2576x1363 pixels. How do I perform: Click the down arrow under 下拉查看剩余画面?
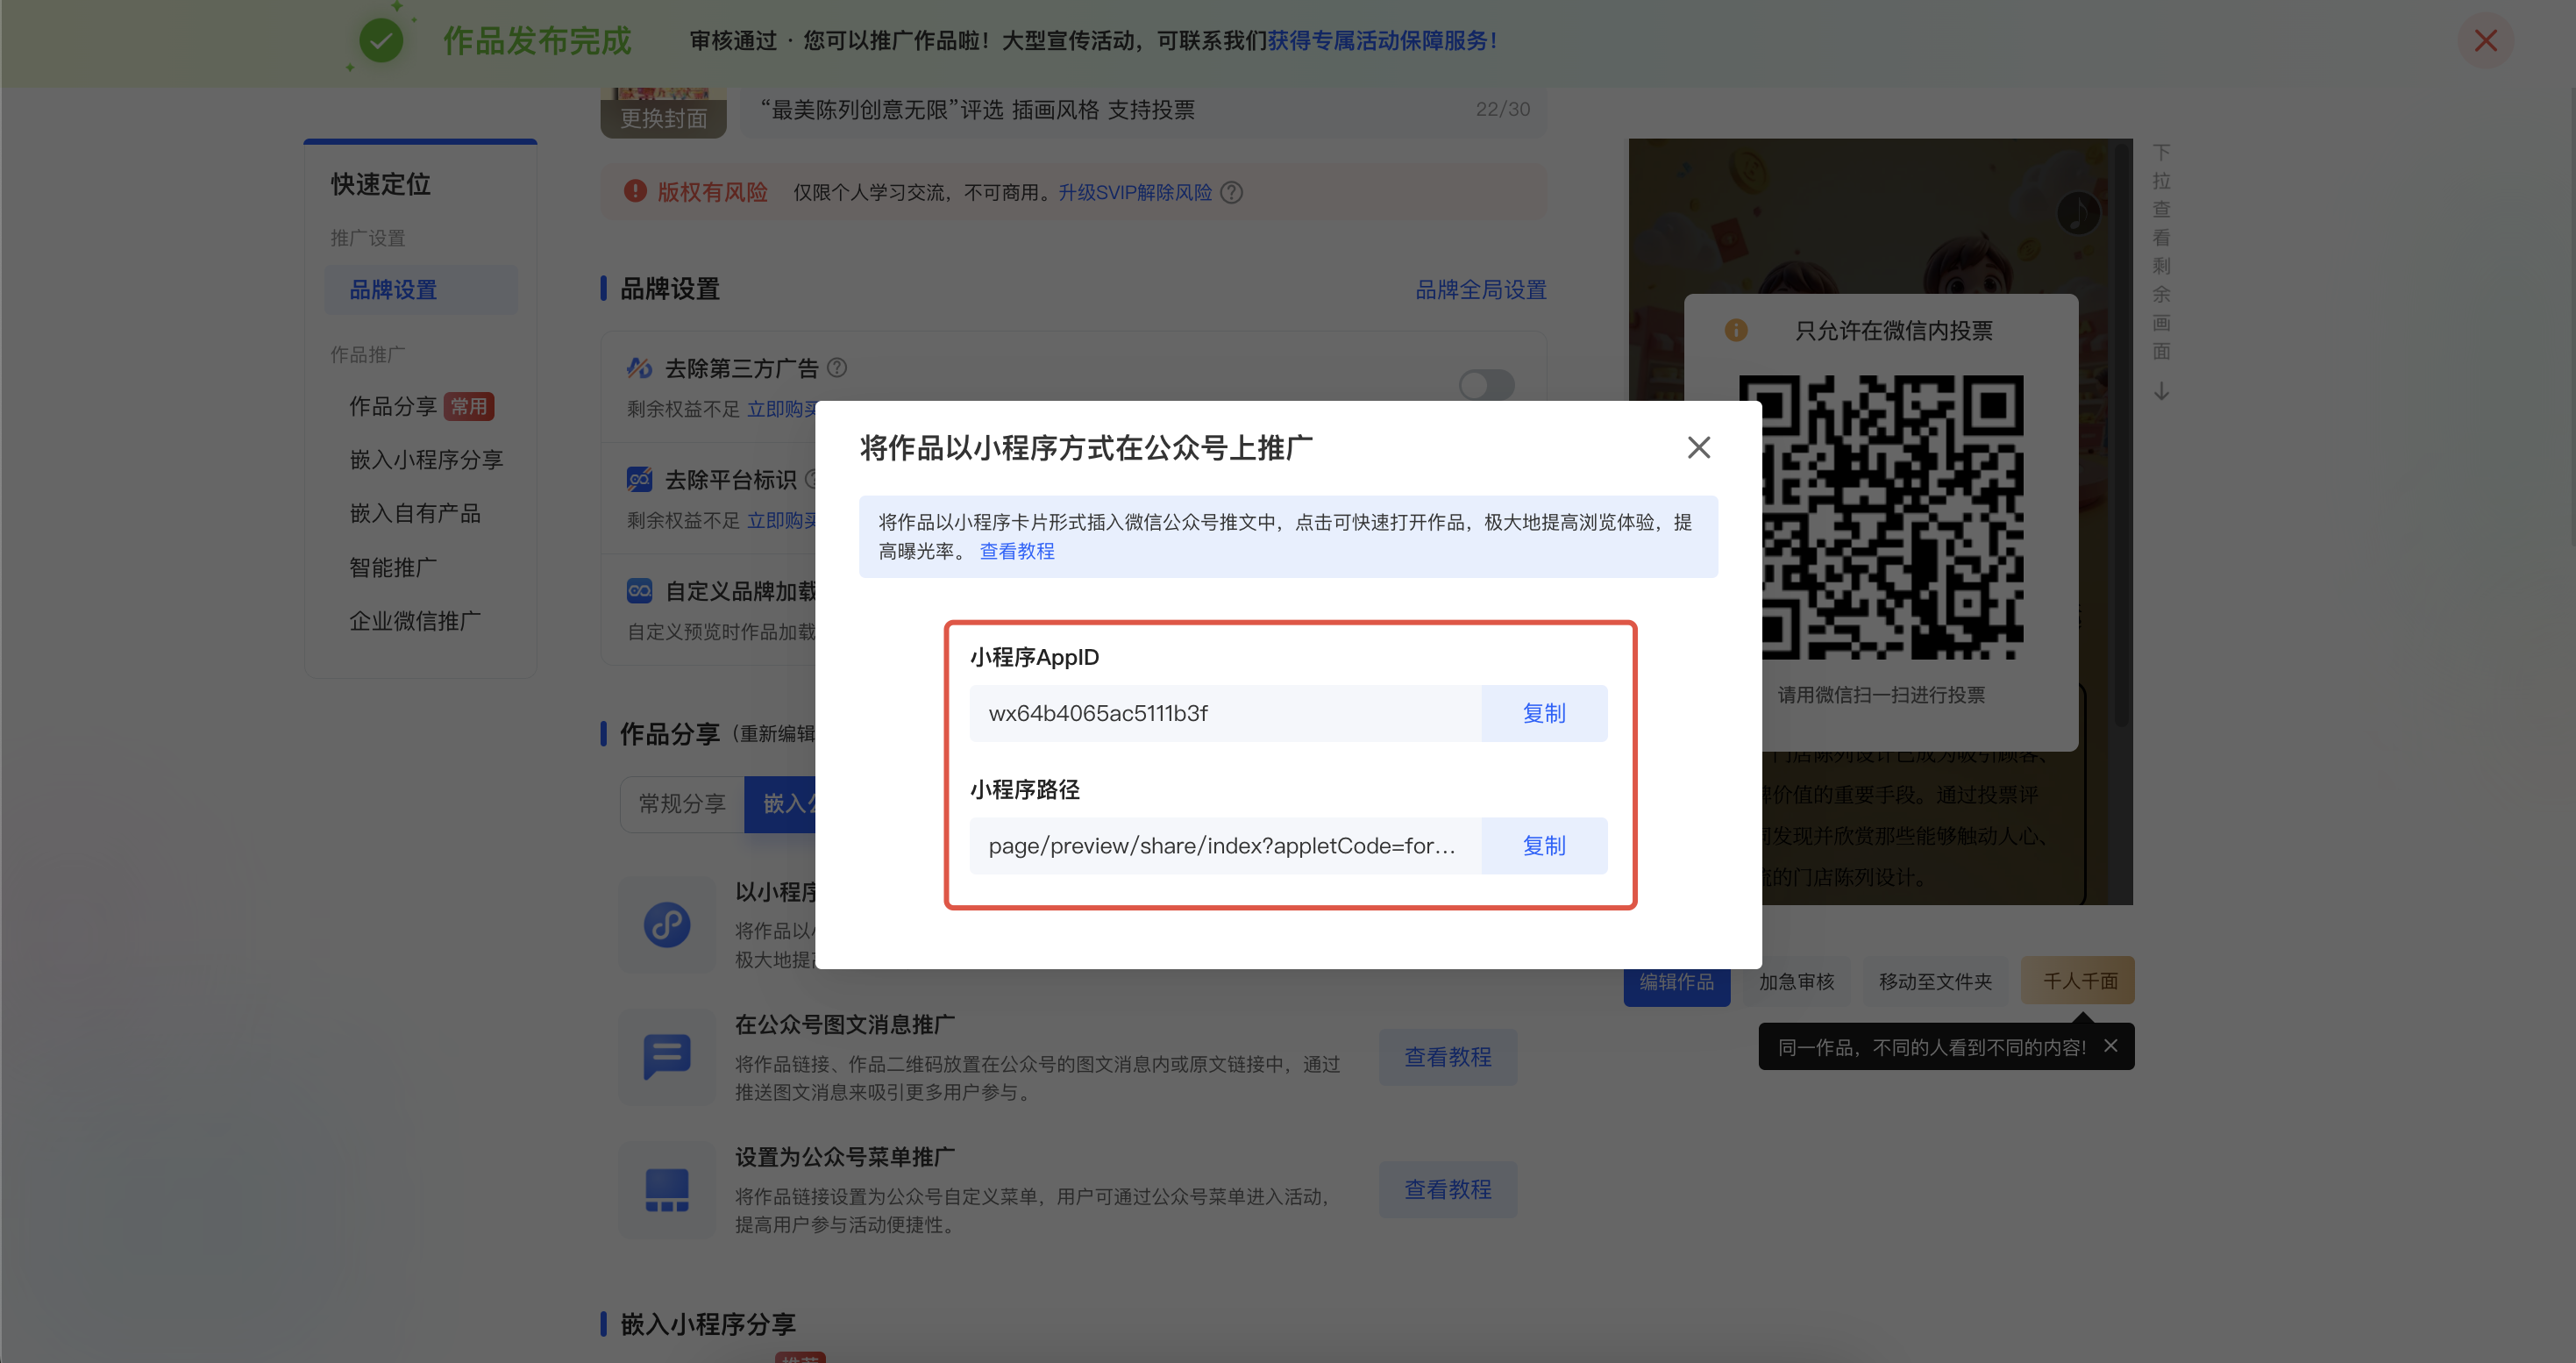pos(2161,391)
